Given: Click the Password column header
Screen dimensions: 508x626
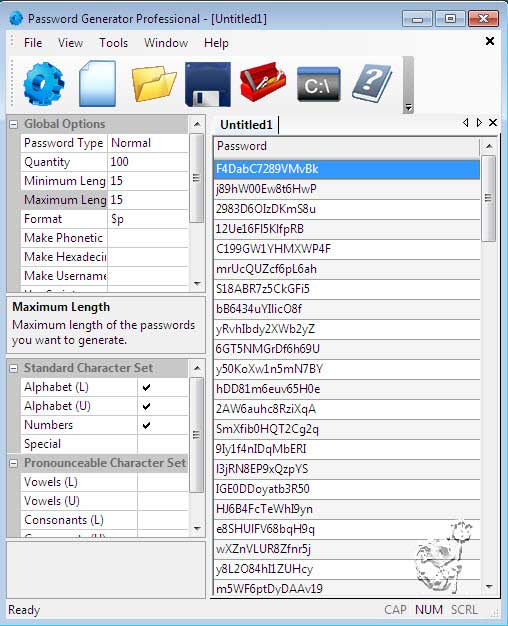Looking at the screenshot, I should click(x=346, y=146).
